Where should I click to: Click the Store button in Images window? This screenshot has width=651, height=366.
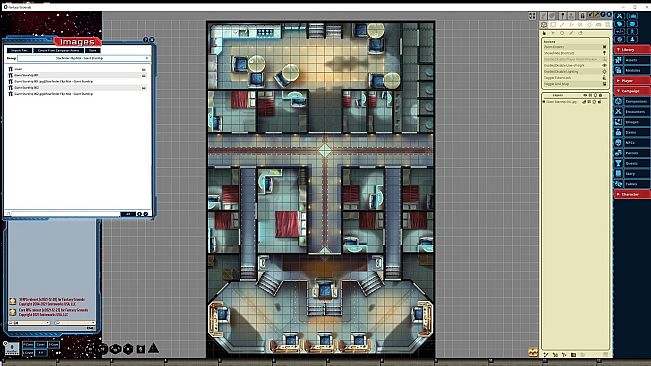[x=93, y=50]
